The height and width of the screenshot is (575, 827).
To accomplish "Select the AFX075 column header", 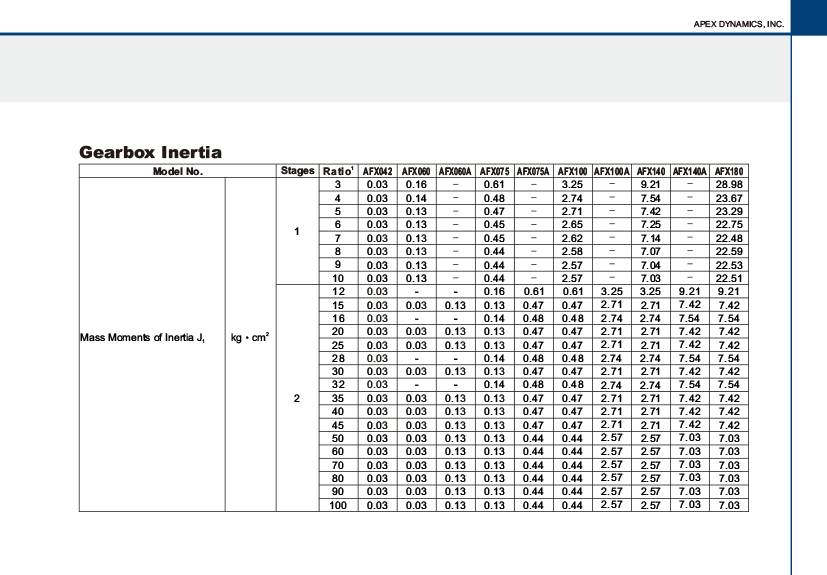I will point(494,171).
